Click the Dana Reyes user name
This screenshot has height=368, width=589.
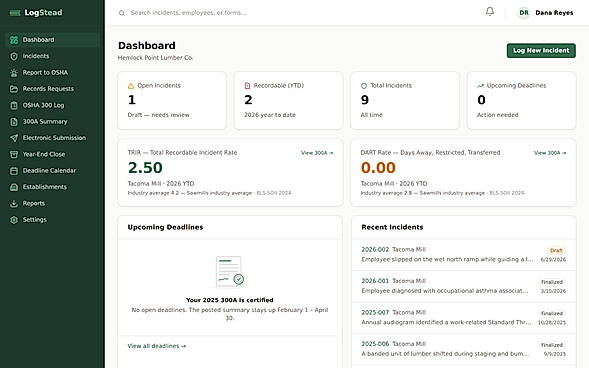tap(554, 13)
